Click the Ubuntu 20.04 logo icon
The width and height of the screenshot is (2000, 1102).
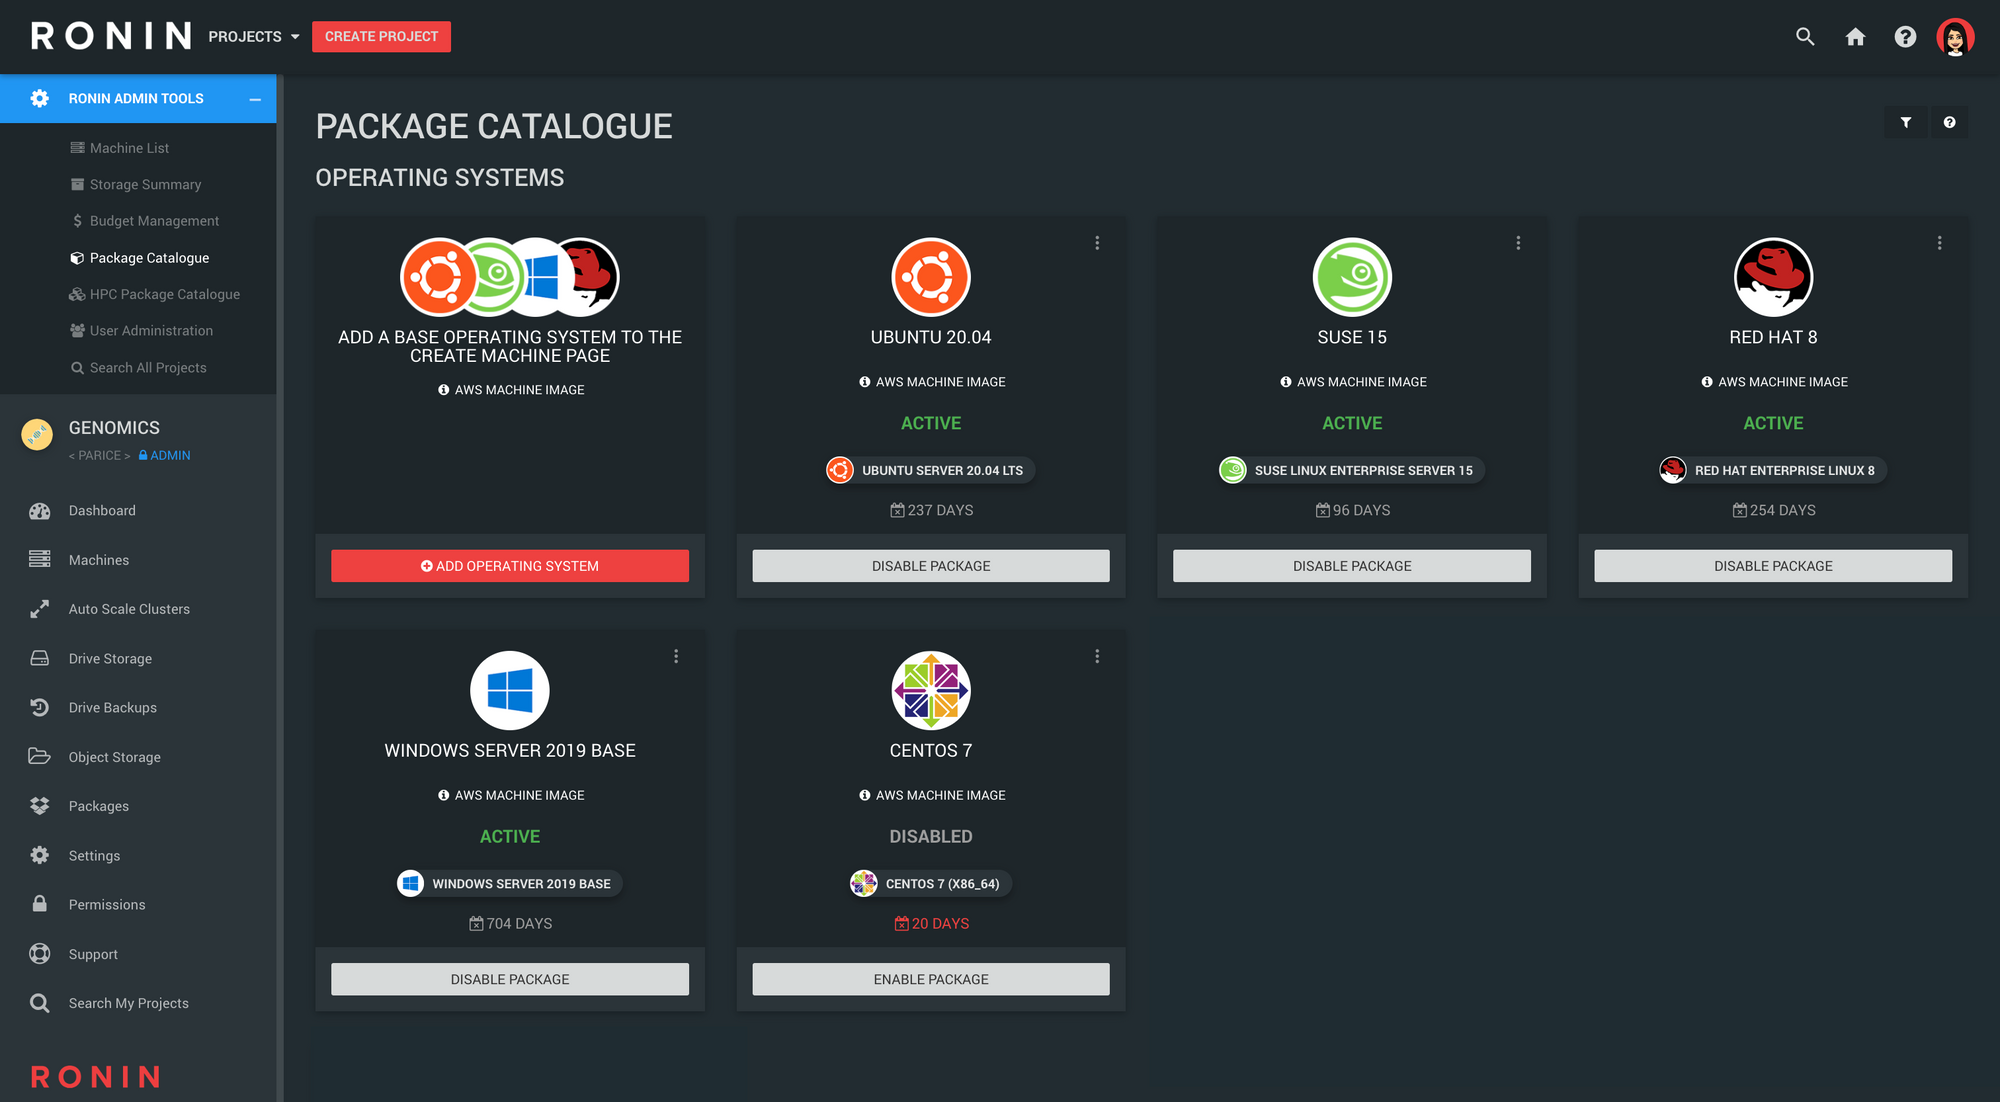click(x=930, y=277)
